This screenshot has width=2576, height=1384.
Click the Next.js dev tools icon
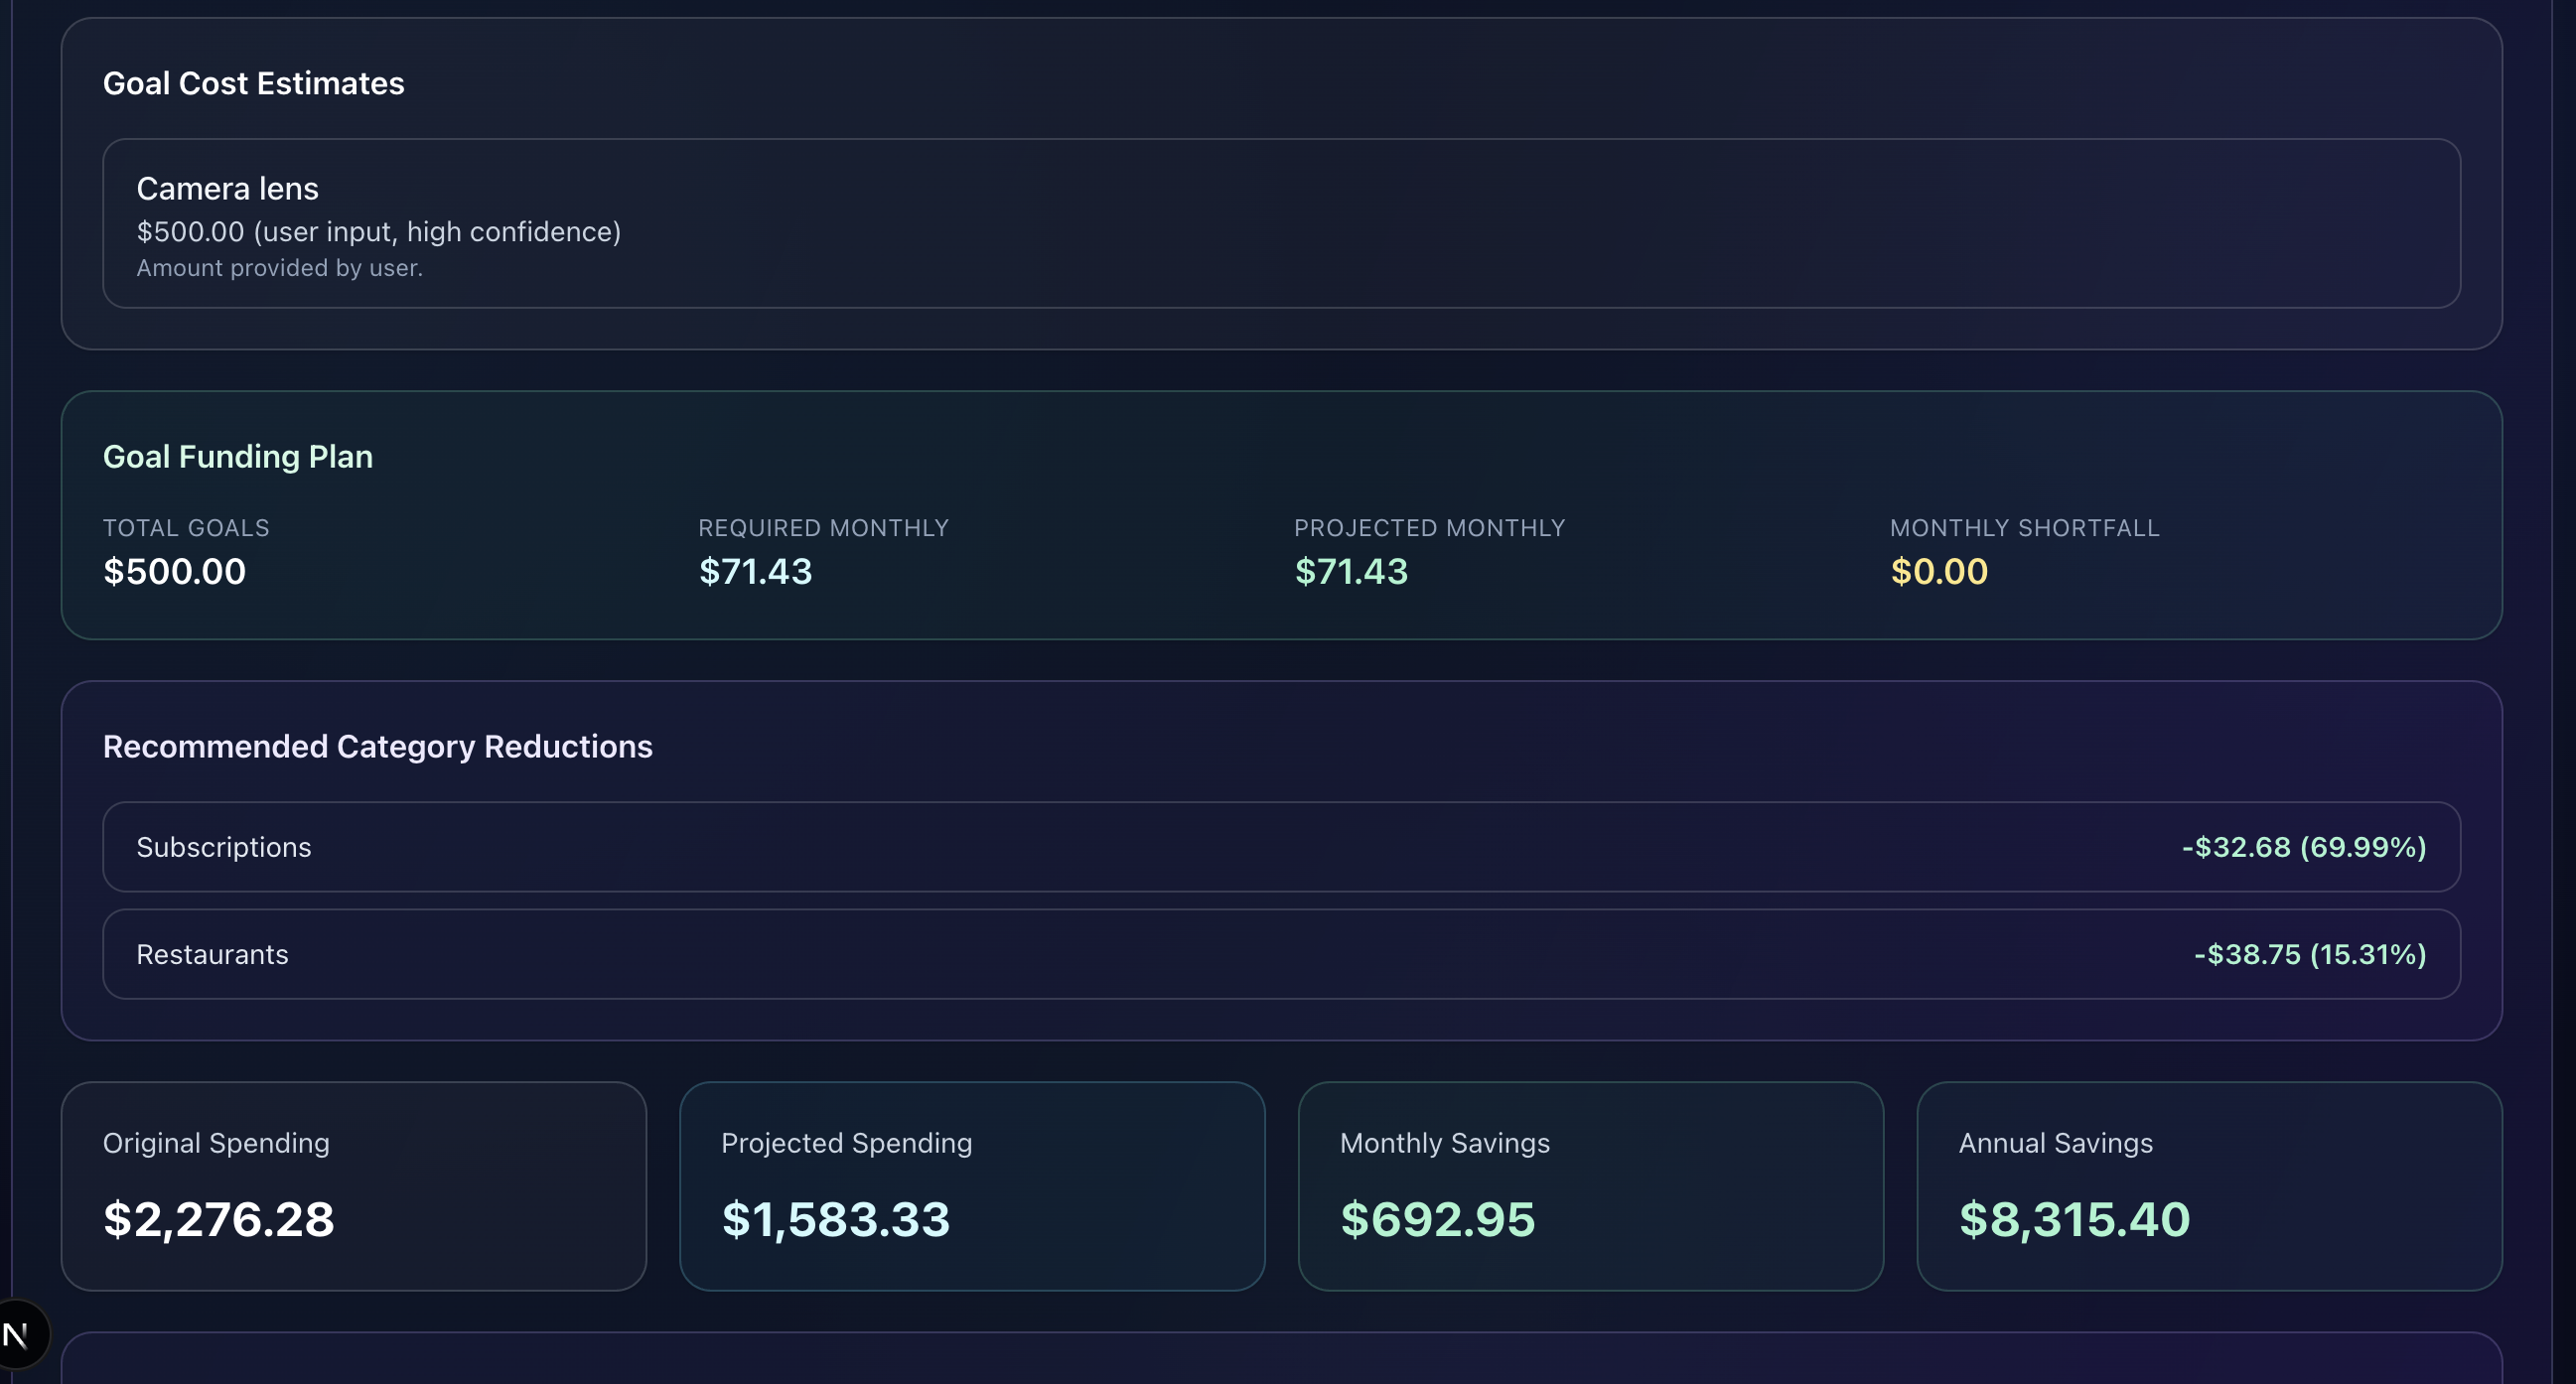coord(18,1334)
